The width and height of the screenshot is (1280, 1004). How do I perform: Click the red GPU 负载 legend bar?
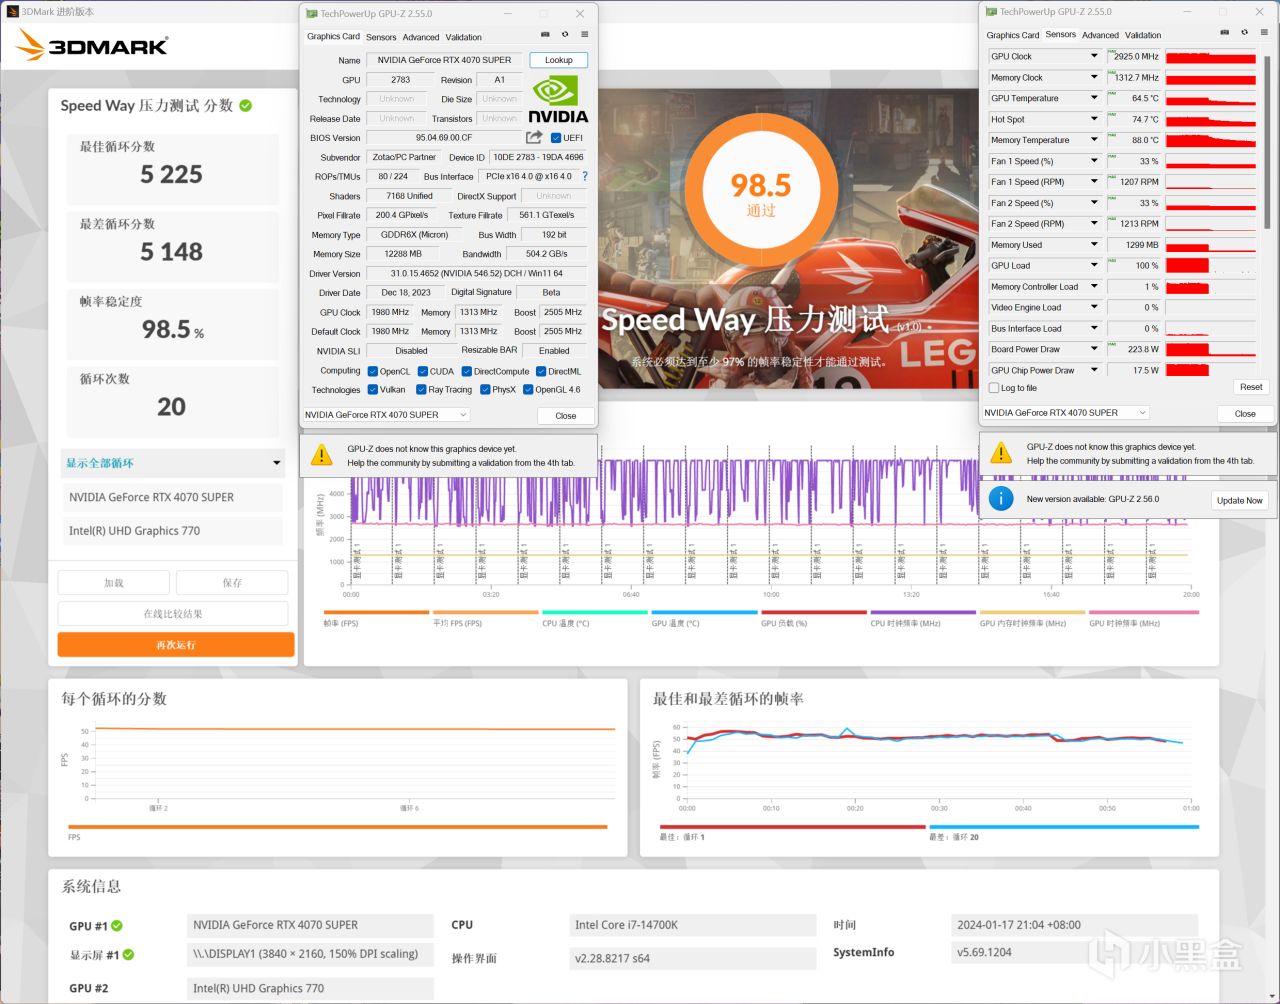coord(814,612)
